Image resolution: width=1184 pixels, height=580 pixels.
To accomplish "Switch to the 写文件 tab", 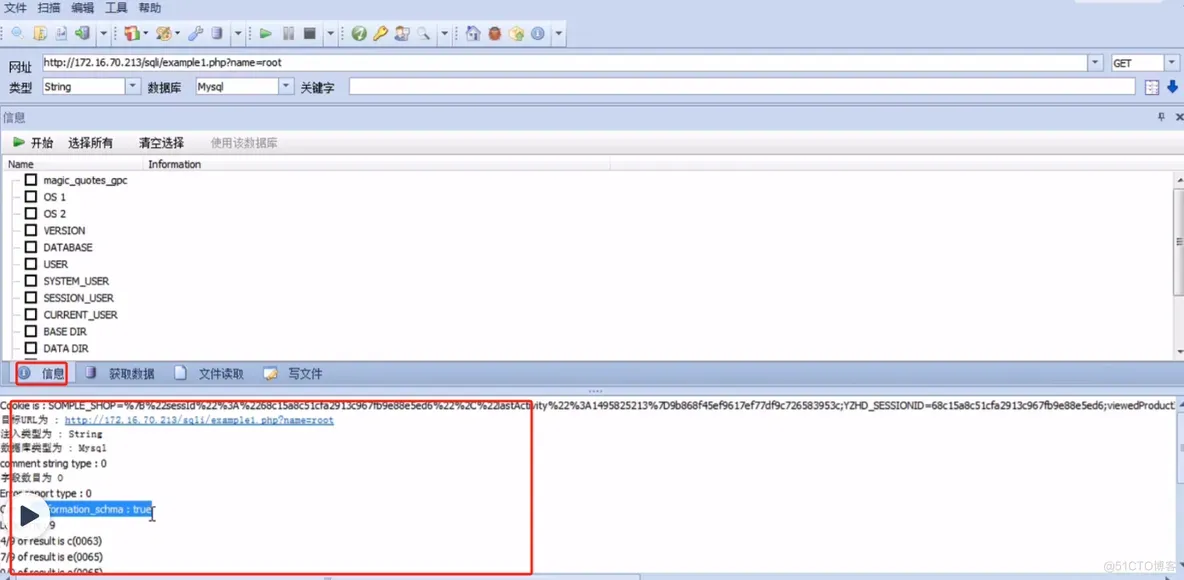I will click(293, 373).
